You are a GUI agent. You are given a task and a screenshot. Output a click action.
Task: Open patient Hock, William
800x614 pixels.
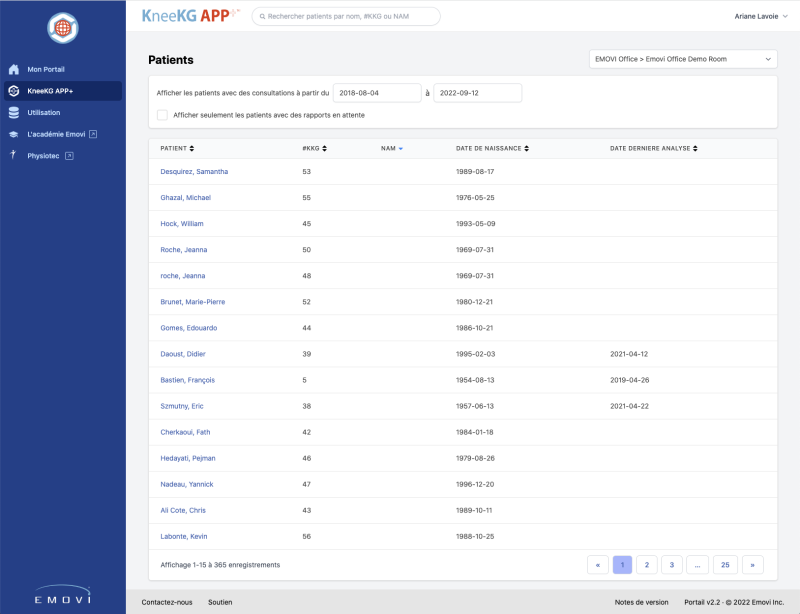182,224
